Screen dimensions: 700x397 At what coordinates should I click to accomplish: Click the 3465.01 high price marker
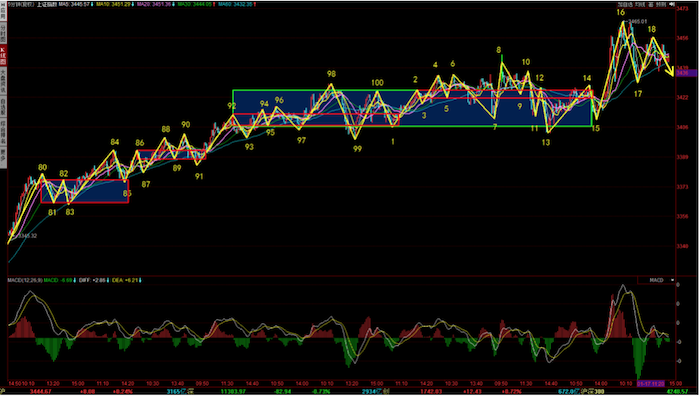pos(637,21)
